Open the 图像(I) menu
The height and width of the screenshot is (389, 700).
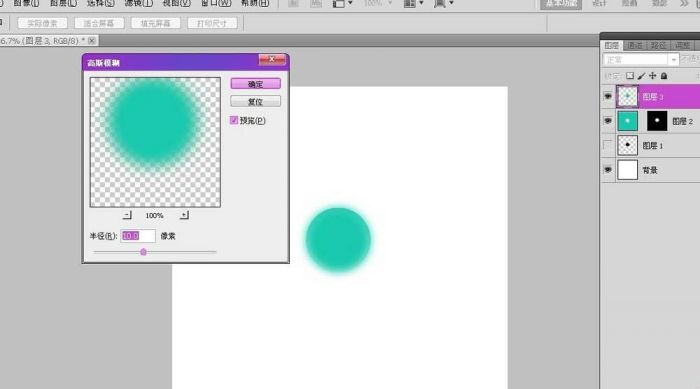(x=26, y=4)
